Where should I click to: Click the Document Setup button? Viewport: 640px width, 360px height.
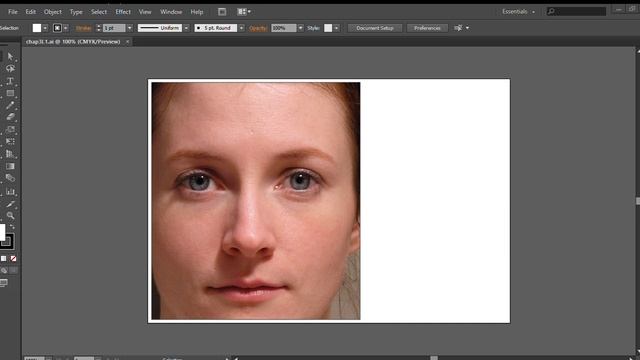click(x=375, y=28)
